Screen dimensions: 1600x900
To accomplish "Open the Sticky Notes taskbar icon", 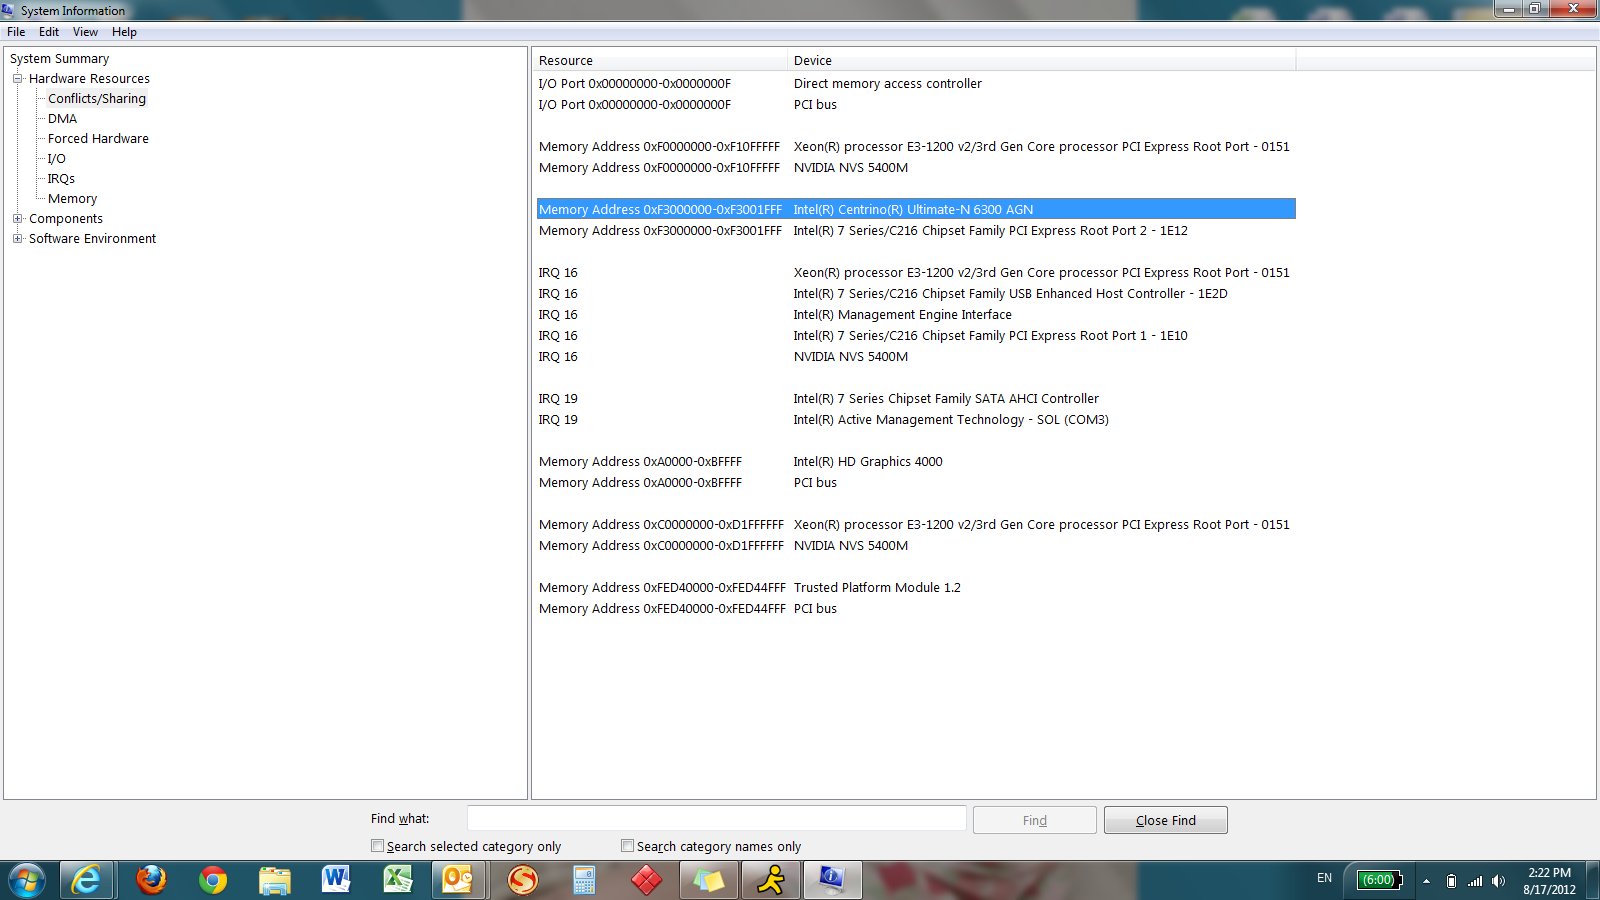I will click(708, 880).
